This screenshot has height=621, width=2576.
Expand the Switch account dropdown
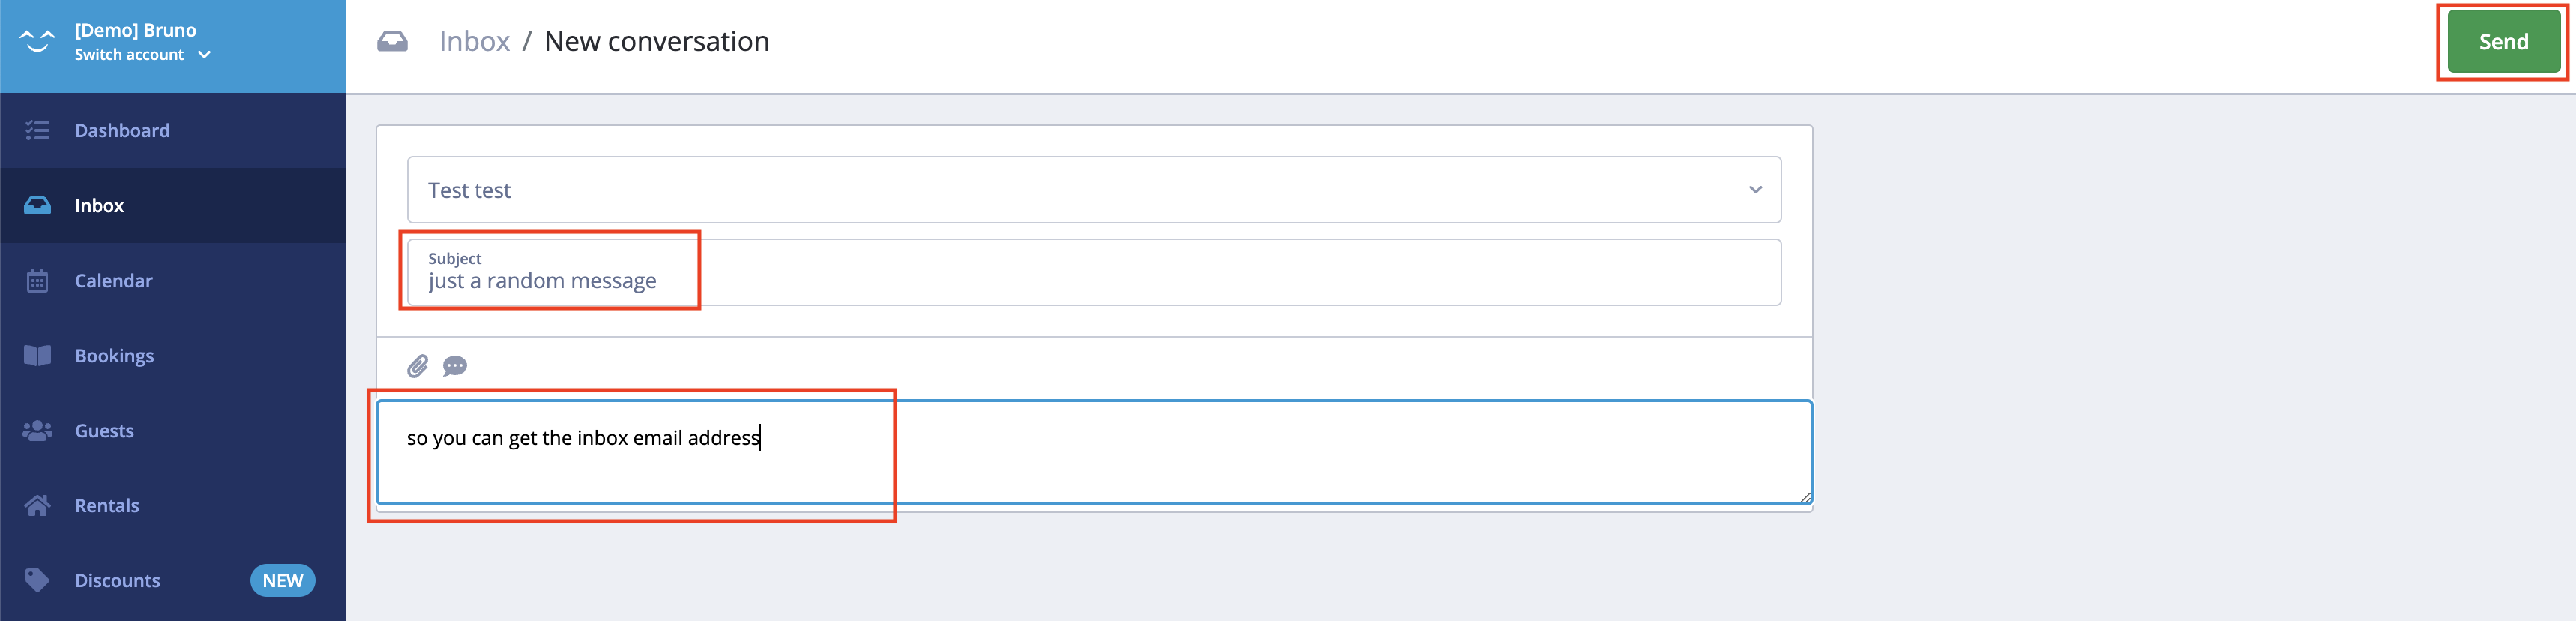143,55
